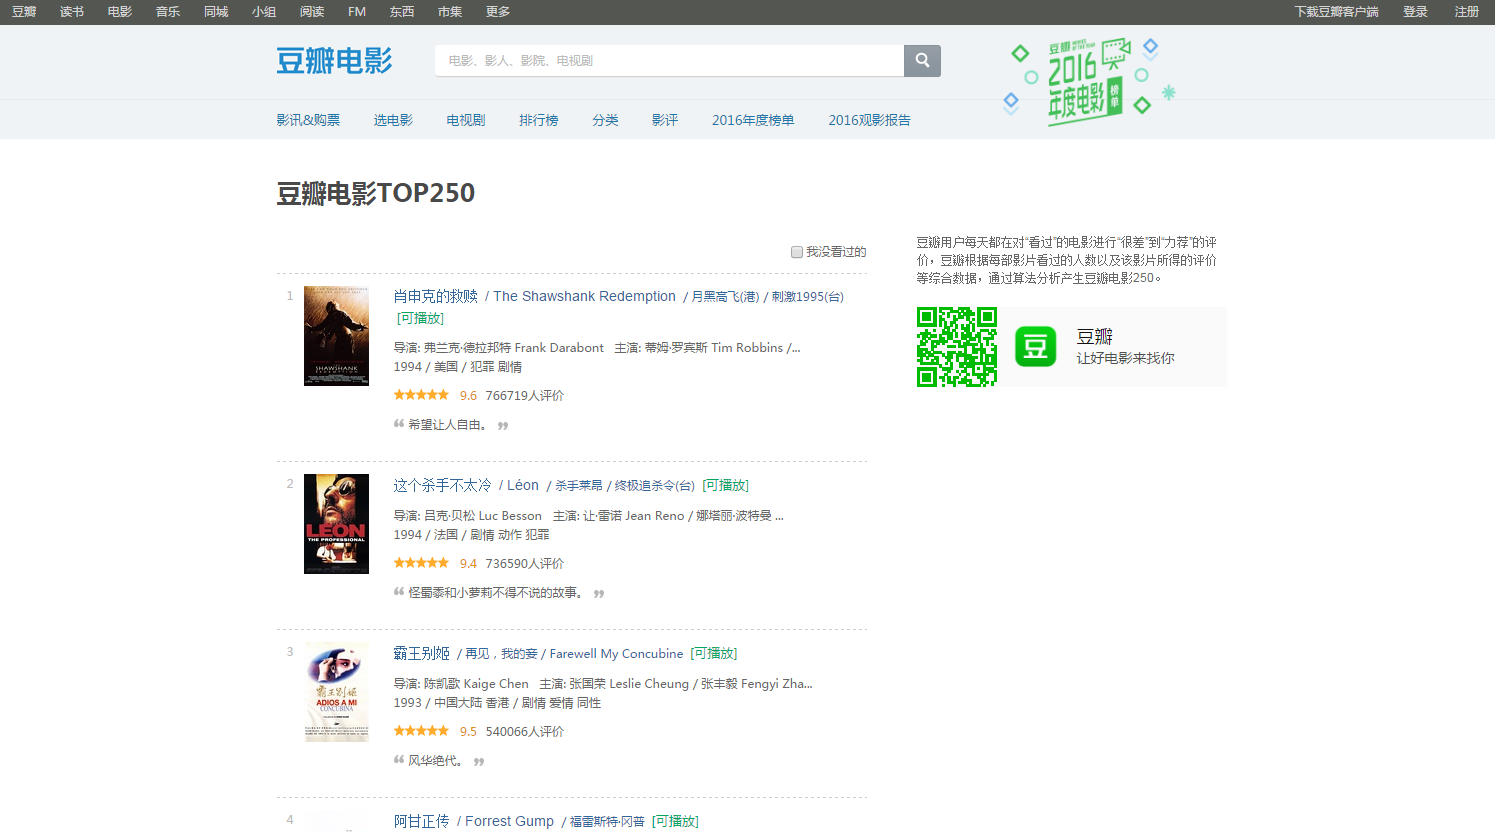Switch to the 影讯&购票 tab
Viewport: 1495px width, 832px height.
click(x=309, y=119)
